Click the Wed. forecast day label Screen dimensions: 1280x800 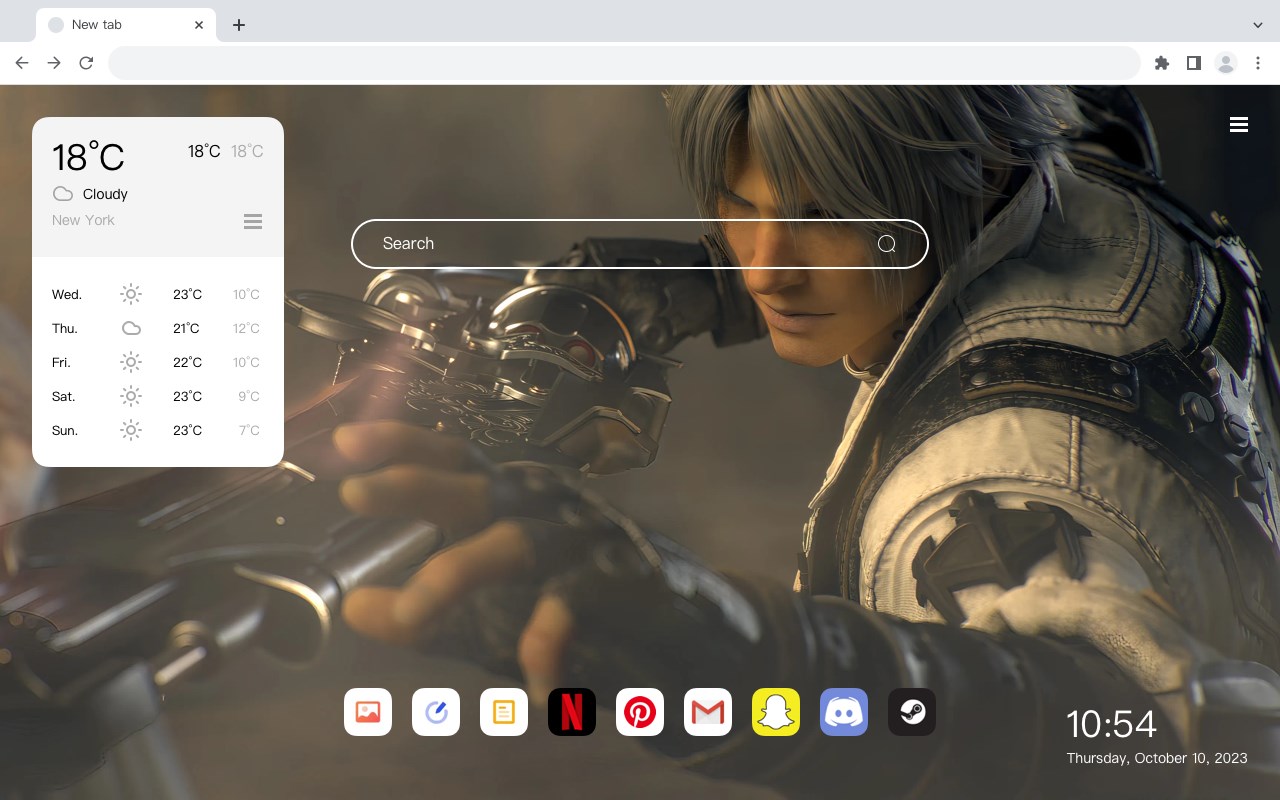click(x=67, y=294)
